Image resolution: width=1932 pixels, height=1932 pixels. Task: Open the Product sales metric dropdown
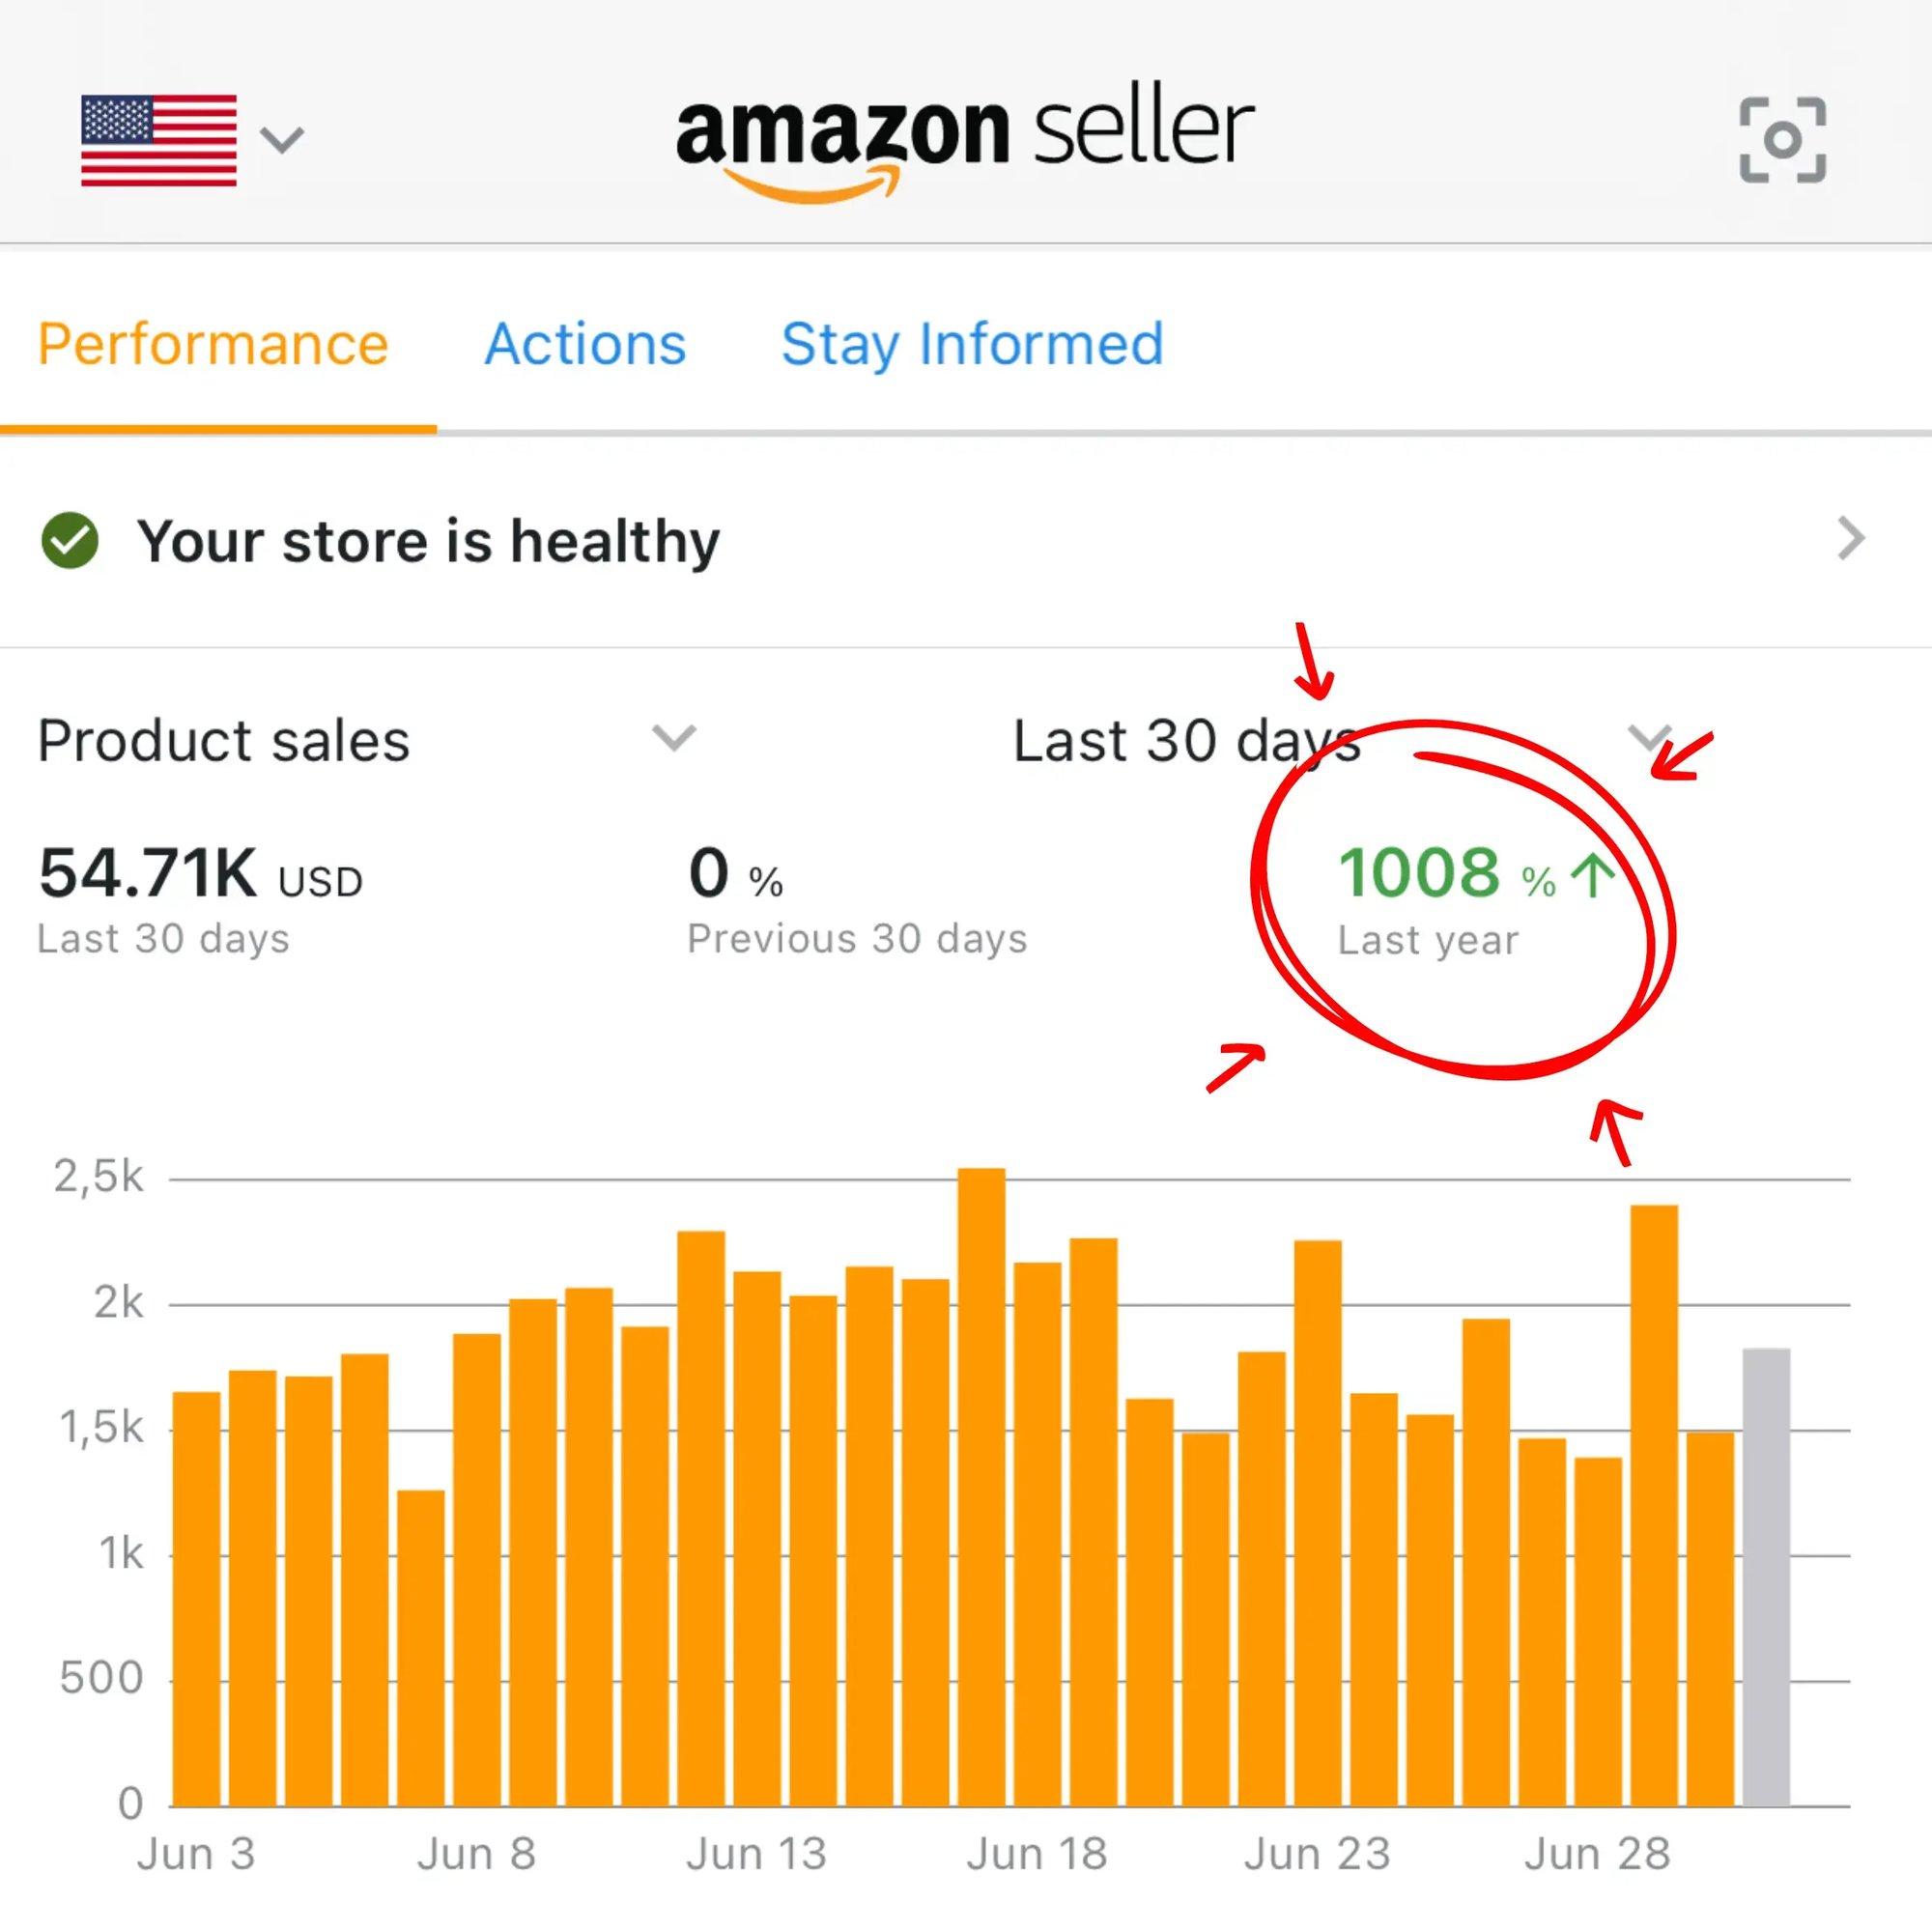click(x=673, y=738)
